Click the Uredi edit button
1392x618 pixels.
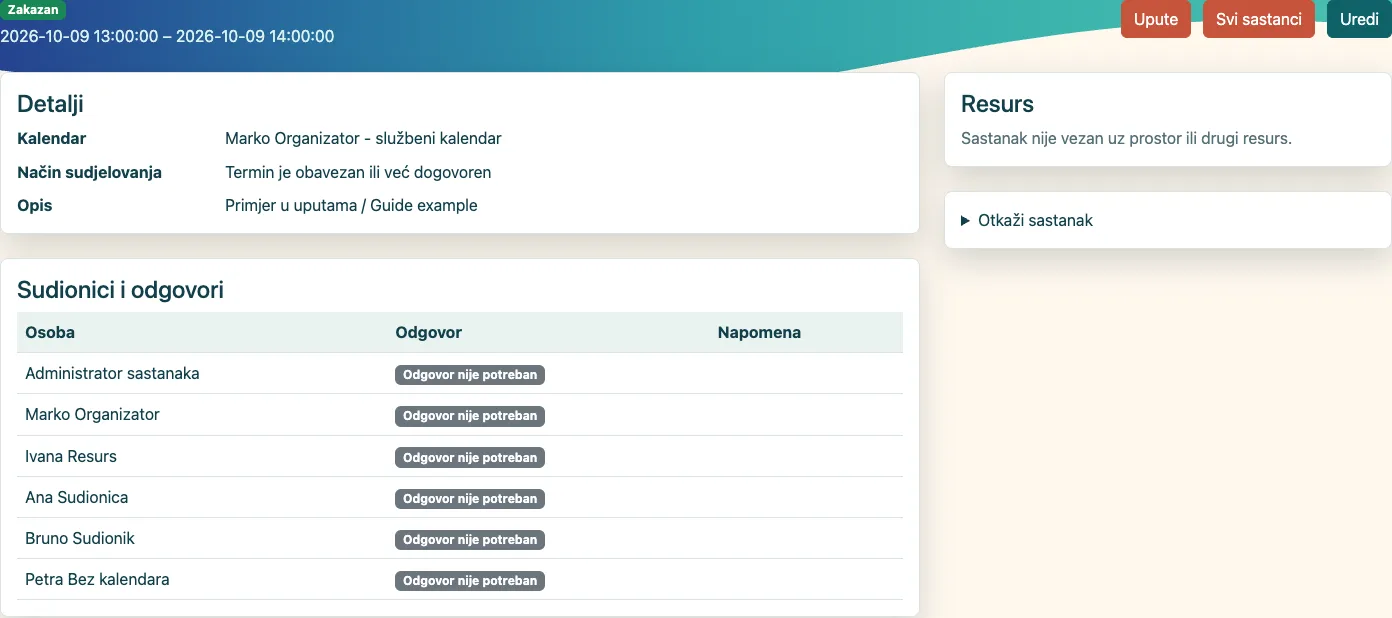[1359, 19]
